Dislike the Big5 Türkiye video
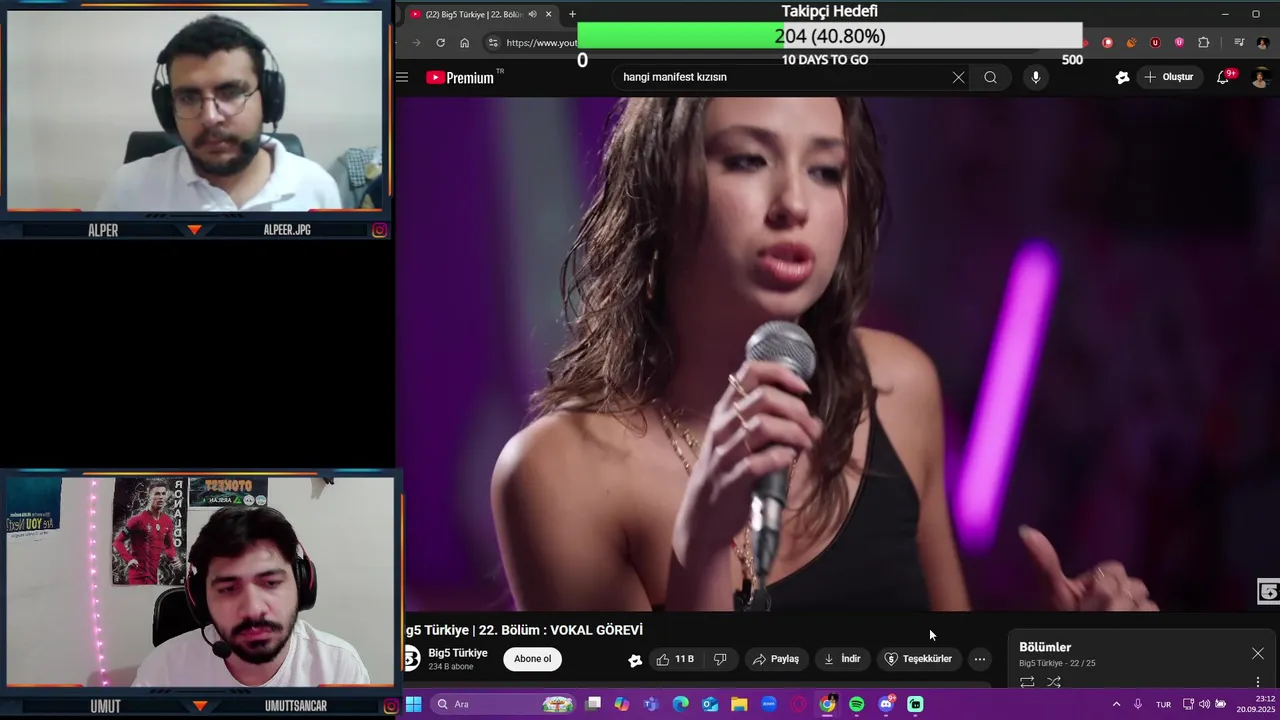 [720, 659]
